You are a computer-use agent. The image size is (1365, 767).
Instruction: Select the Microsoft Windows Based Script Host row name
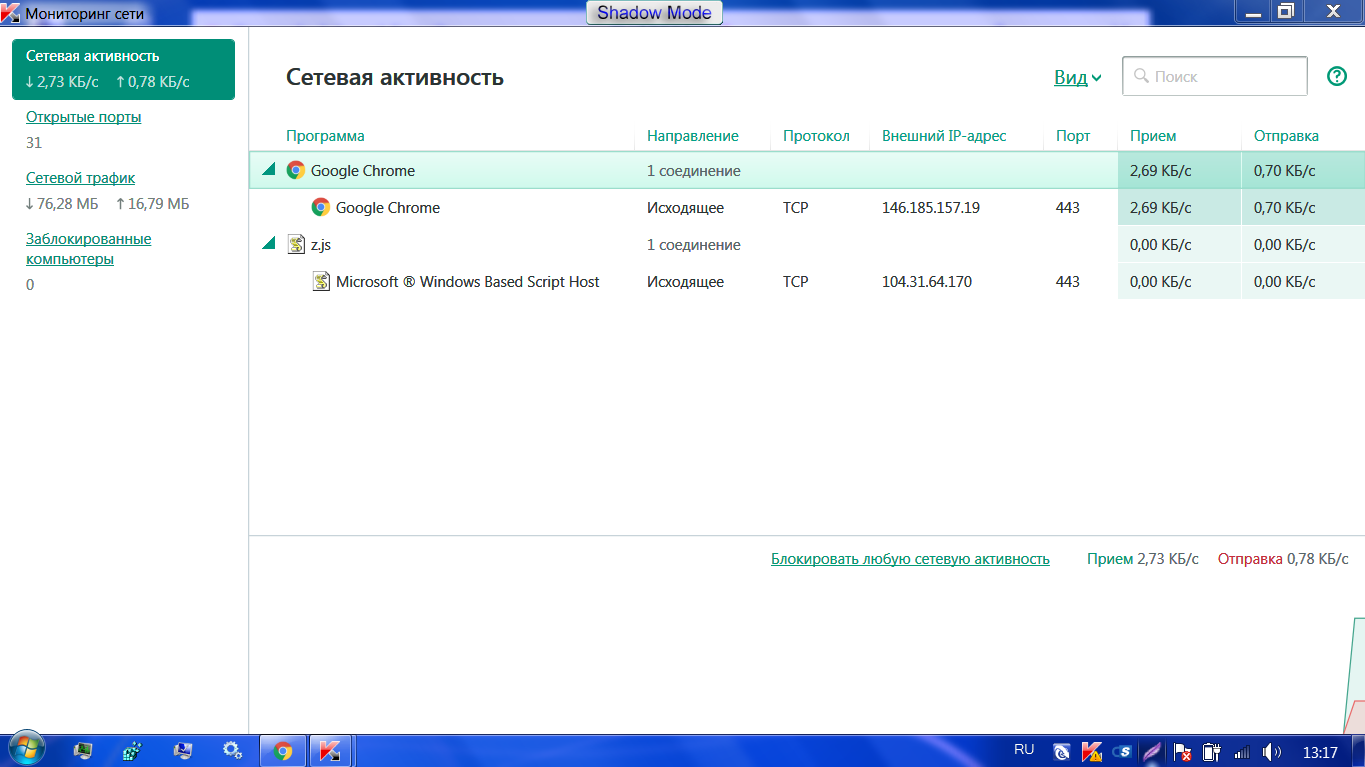[468, 282]
